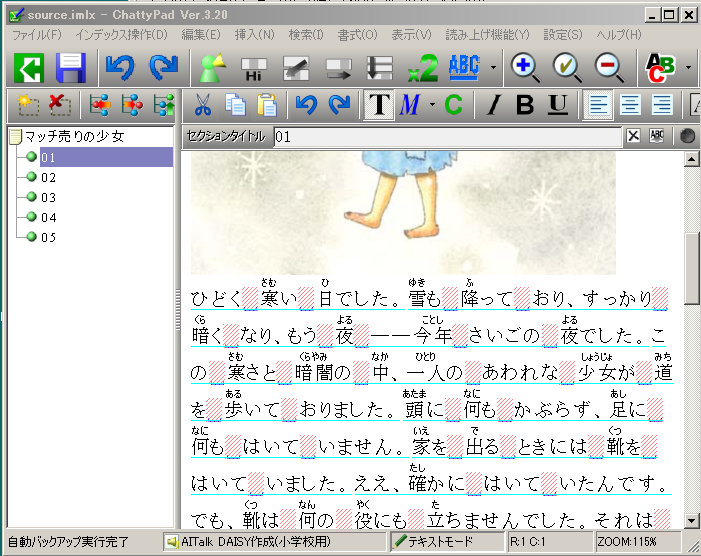The height and width of the screenshot is (556, 701).
Task: Click the move index up icon
Action: [164, 105]
